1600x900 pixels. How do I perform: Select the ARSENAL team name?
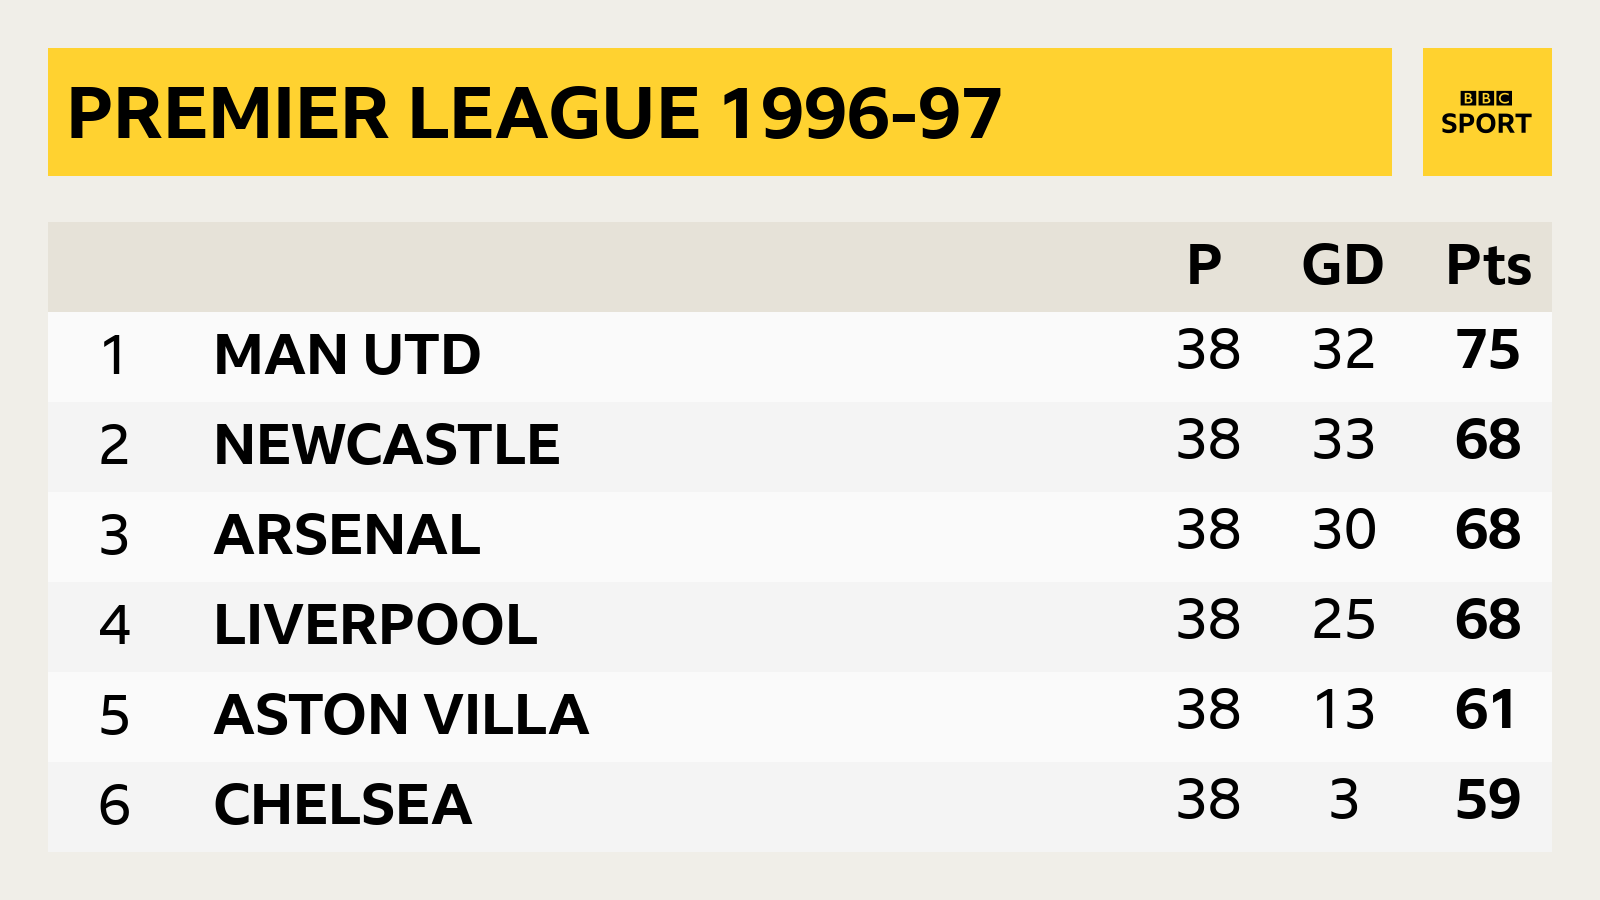(x=347, y=535)
